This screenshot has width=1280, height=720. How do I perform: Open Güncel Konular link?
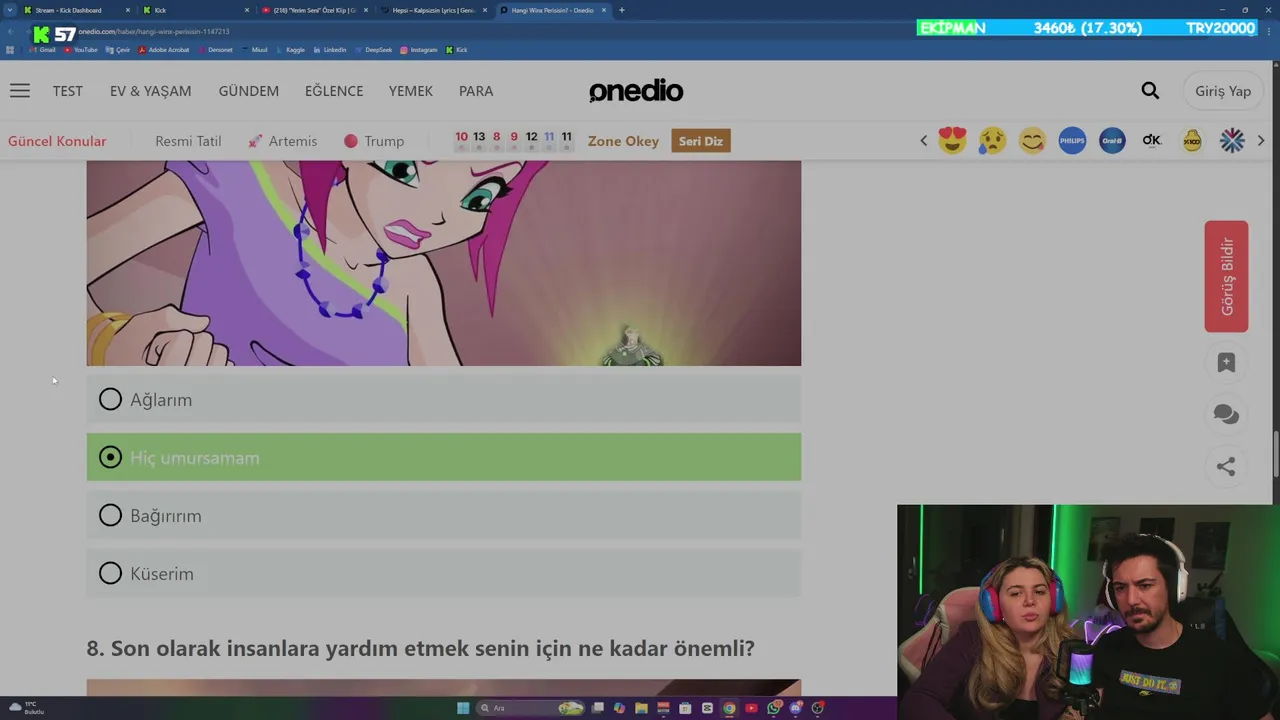tap(57, 141)
